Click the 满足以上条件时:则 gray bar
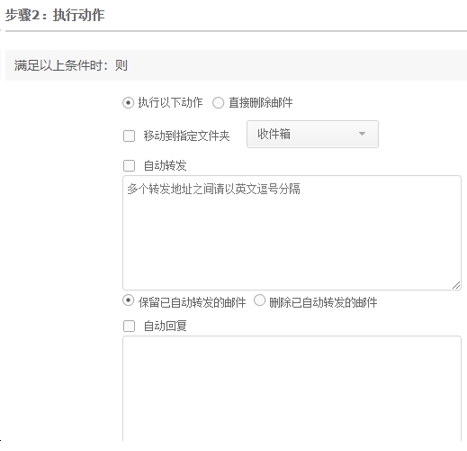This screenshot has height=451, width=467. coord(236,65)
